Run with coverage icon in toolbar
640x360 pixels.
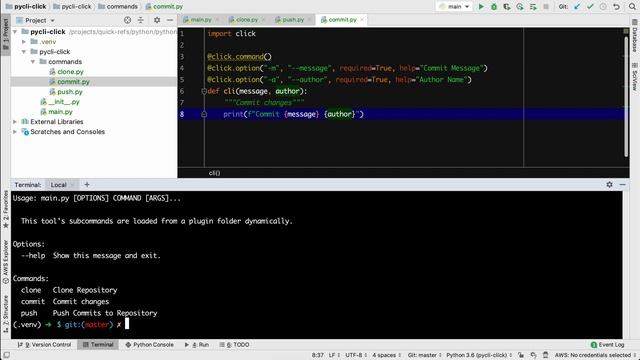pyautogui.click(x=507, y=7)
